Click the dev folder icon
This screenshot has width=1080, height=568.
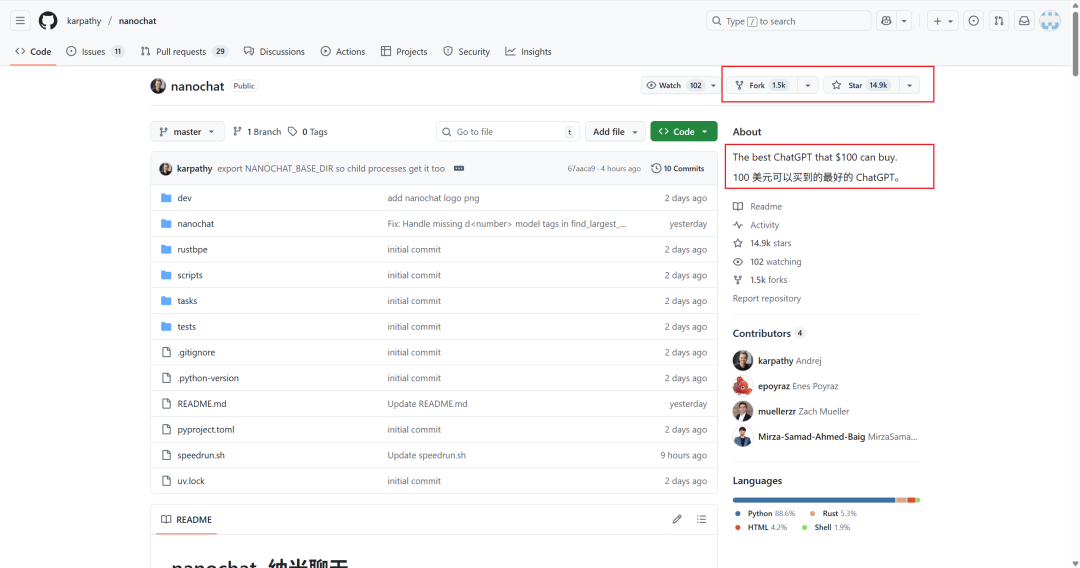pyautogui.click(x=166, y=198)
